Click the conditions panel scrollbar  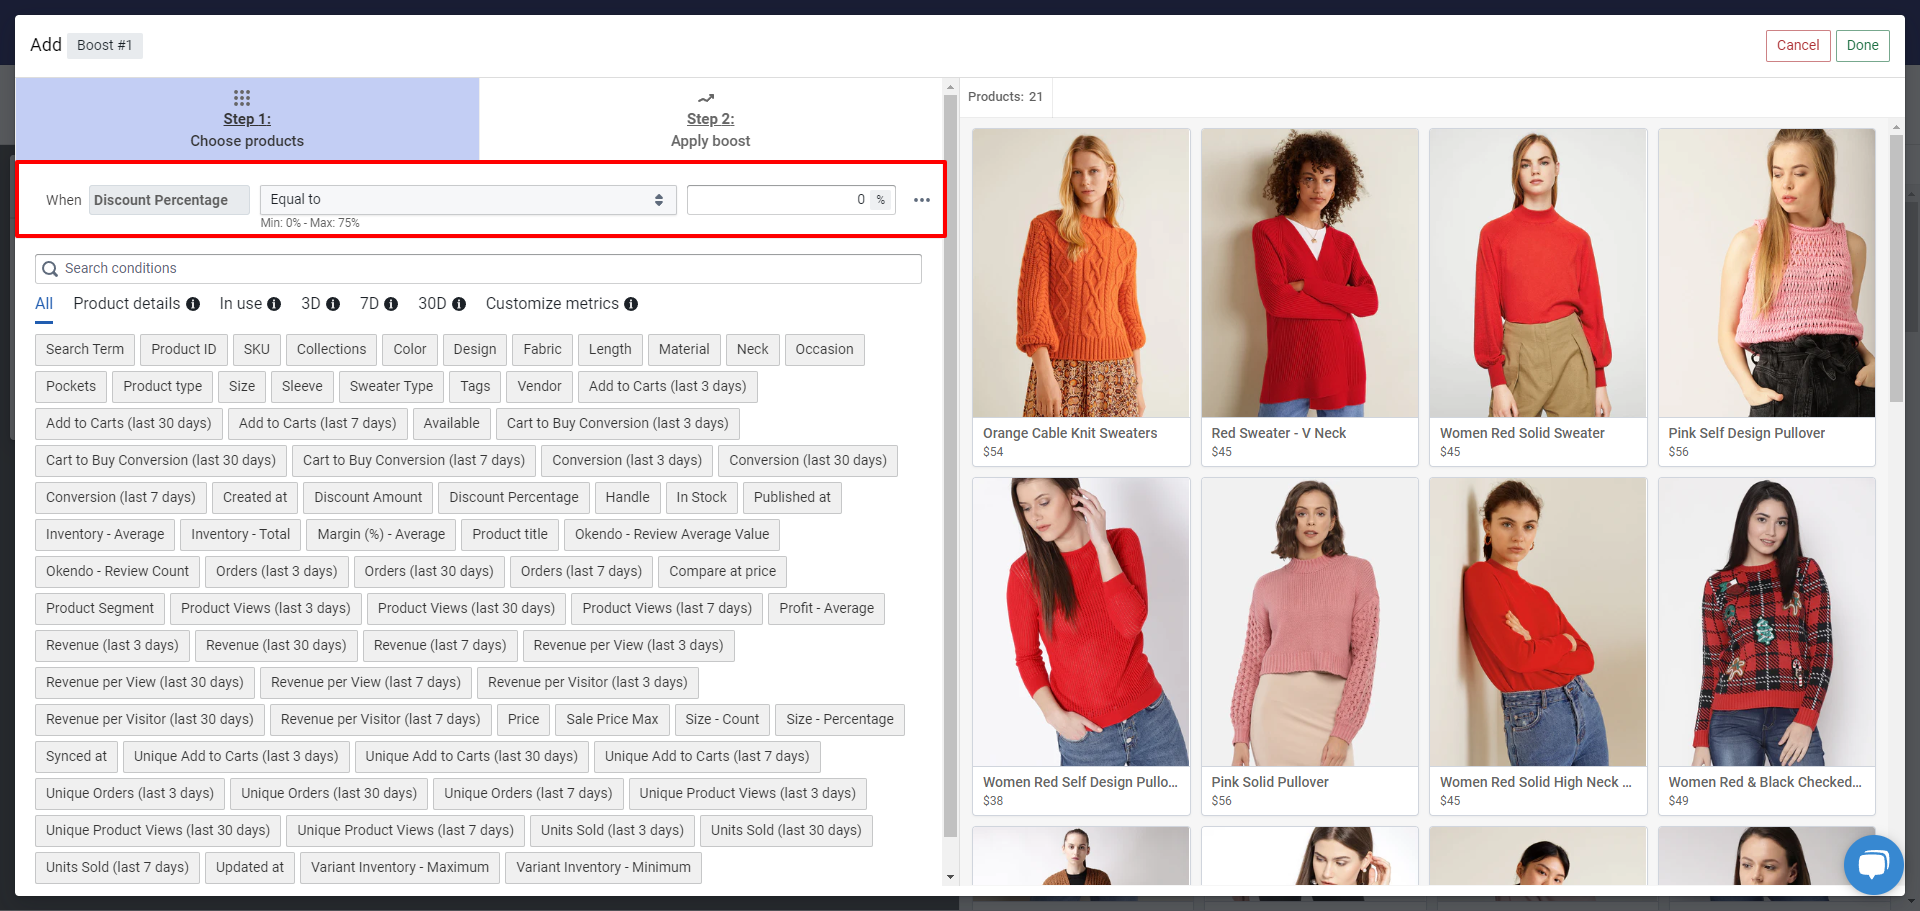(x=950, y=465)
